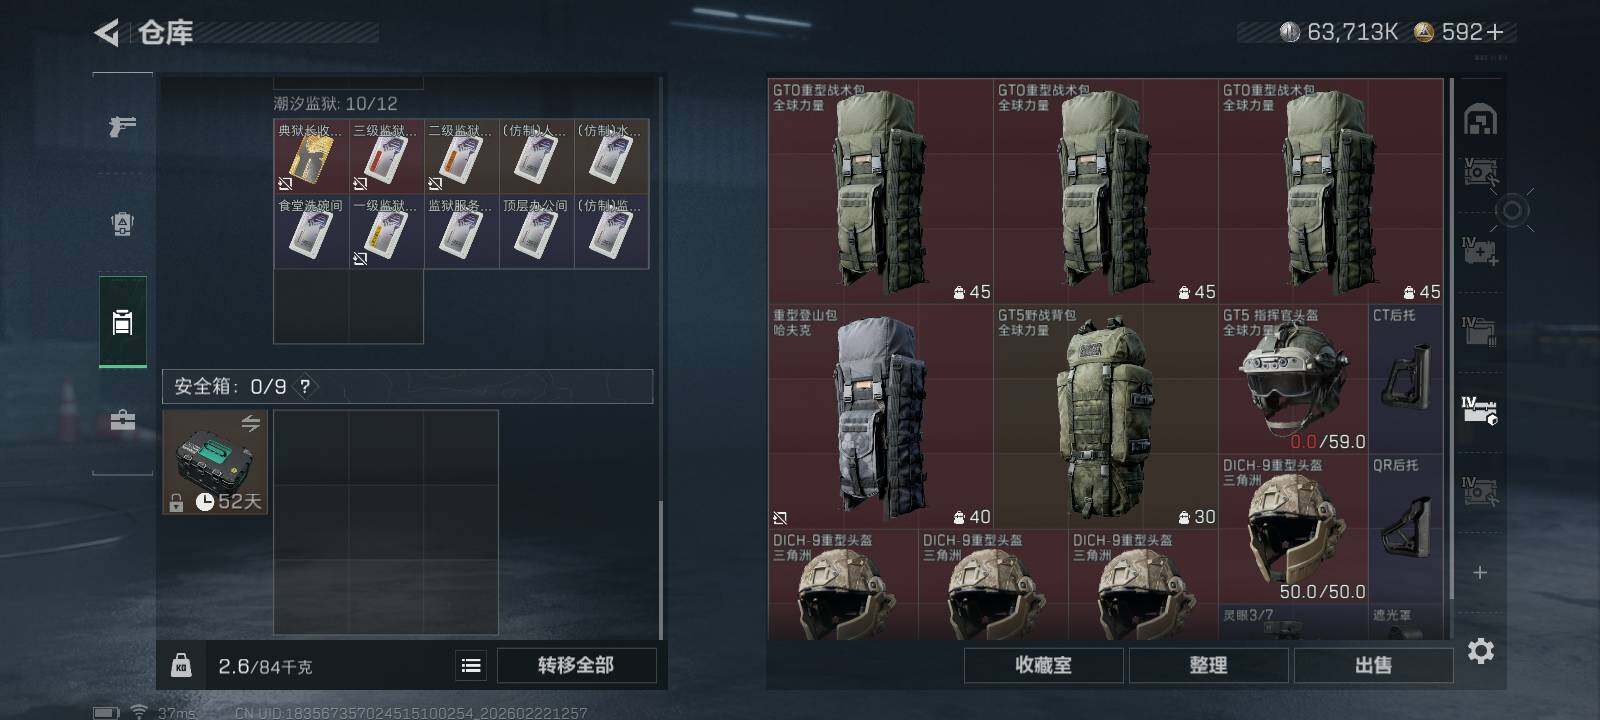Click the question mark next to 安全箱
The height and width of the screenshot is (720, 1600).
click(x=305, y=386)
